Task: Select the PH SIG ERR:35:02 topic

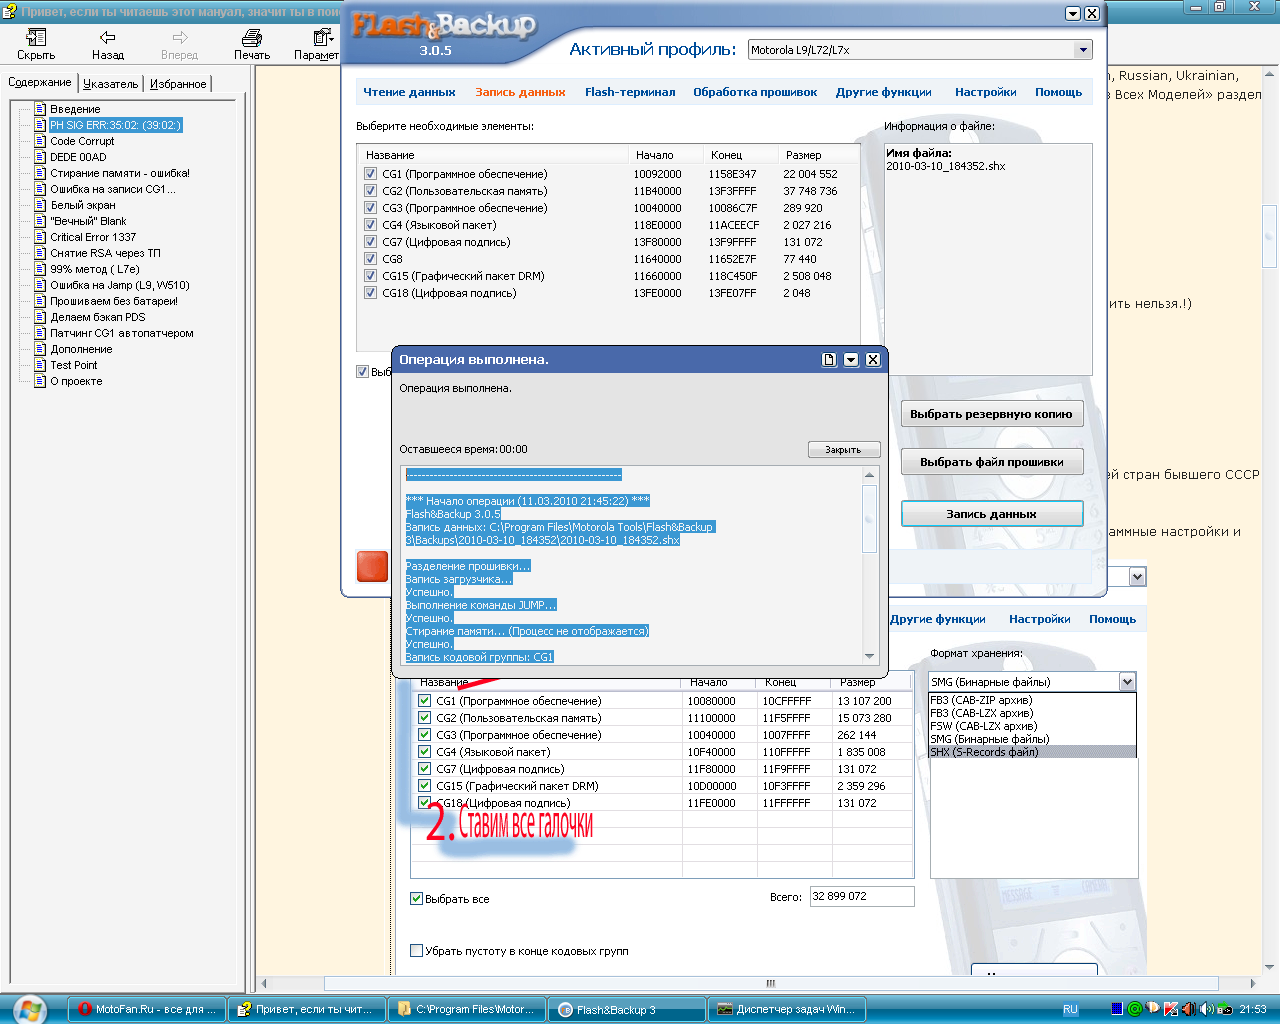Action: coord(115,125)
